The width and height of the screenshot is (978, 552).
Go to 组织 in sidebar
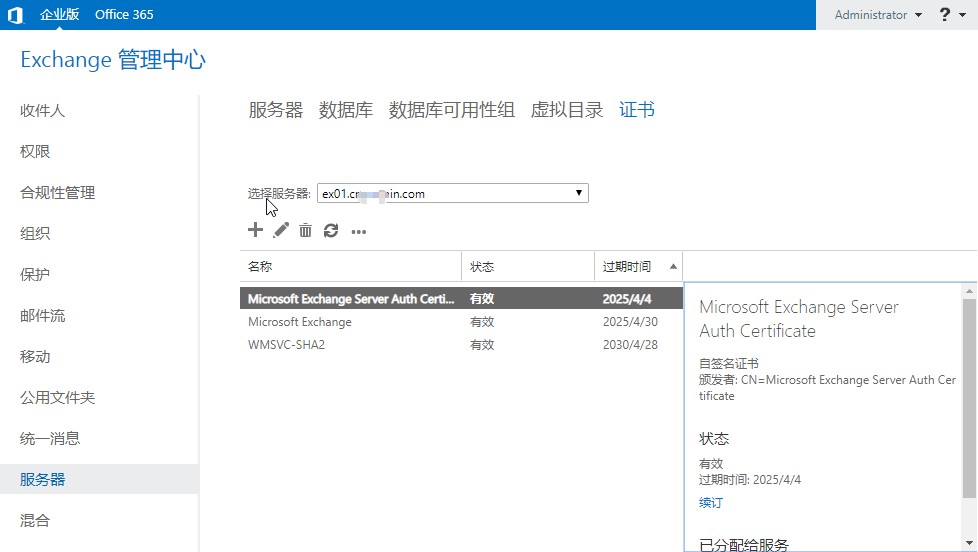coord(35,233)
